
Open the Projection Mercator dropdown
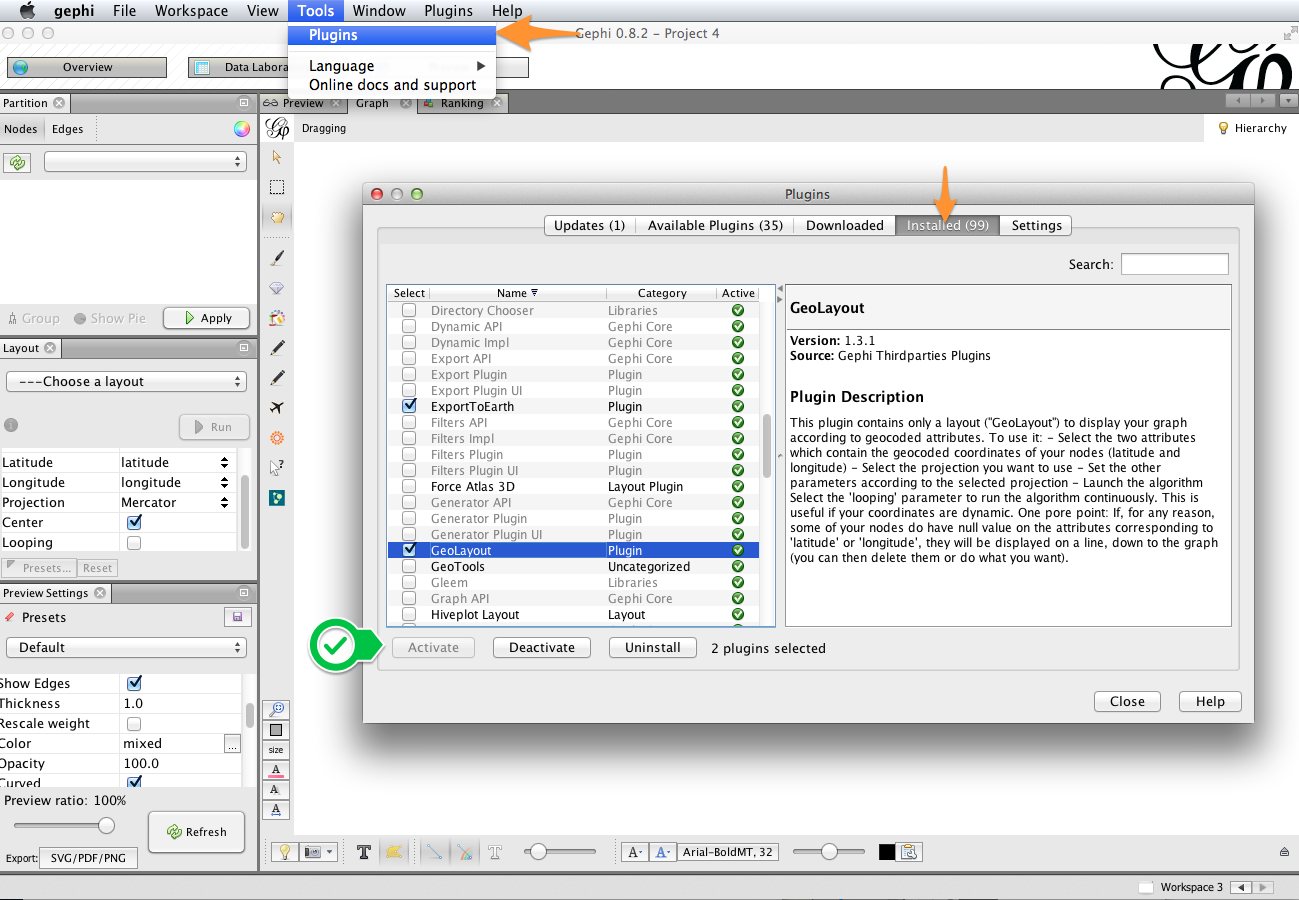coord(177,502)
